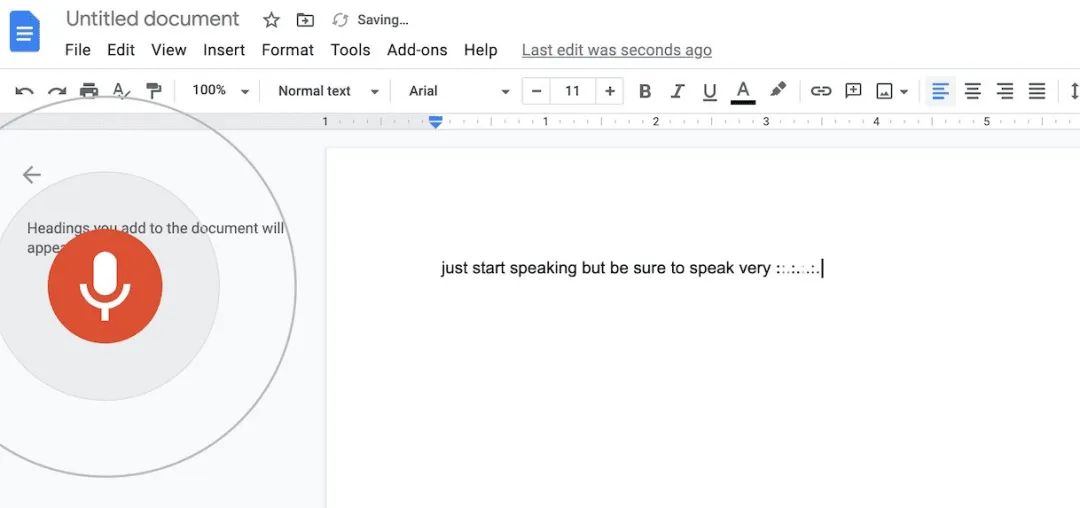Screen dimensions: 1080x508
Task: Toggle the red microphone voice typing button
Action: coord(105,286)
